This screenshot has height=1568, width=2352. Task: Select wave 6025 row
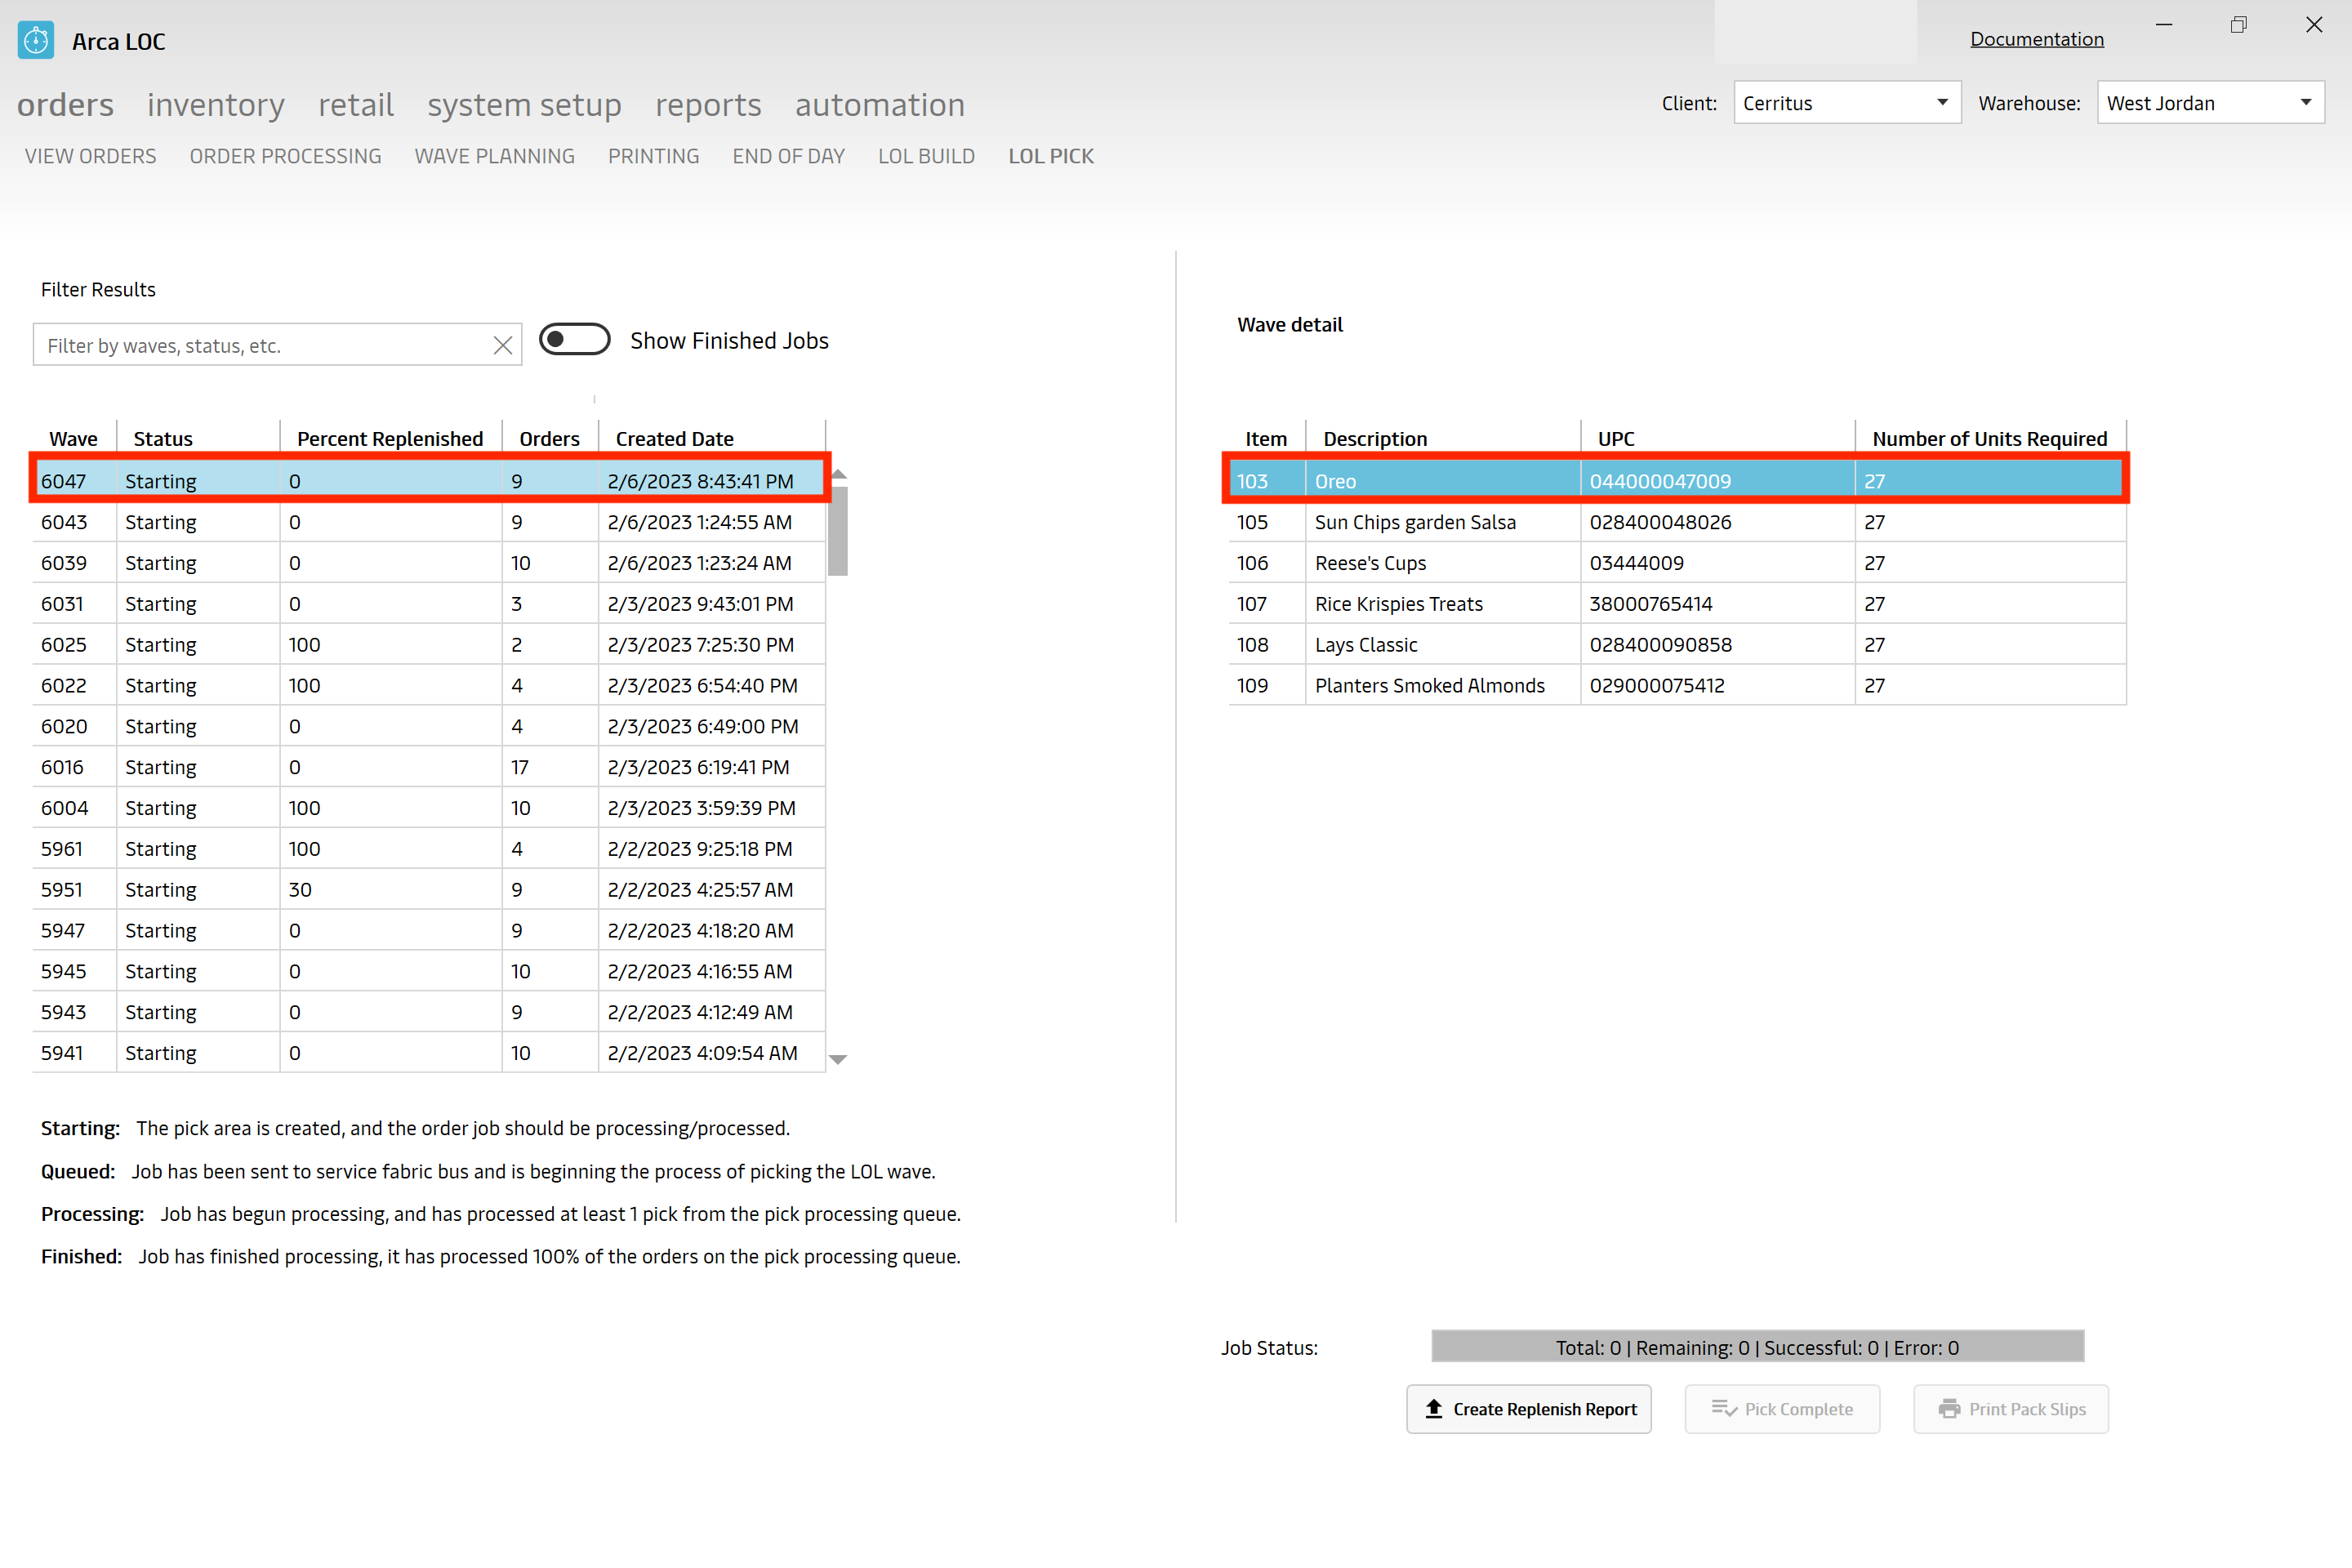pyautogui.click(x=429, y=645)
